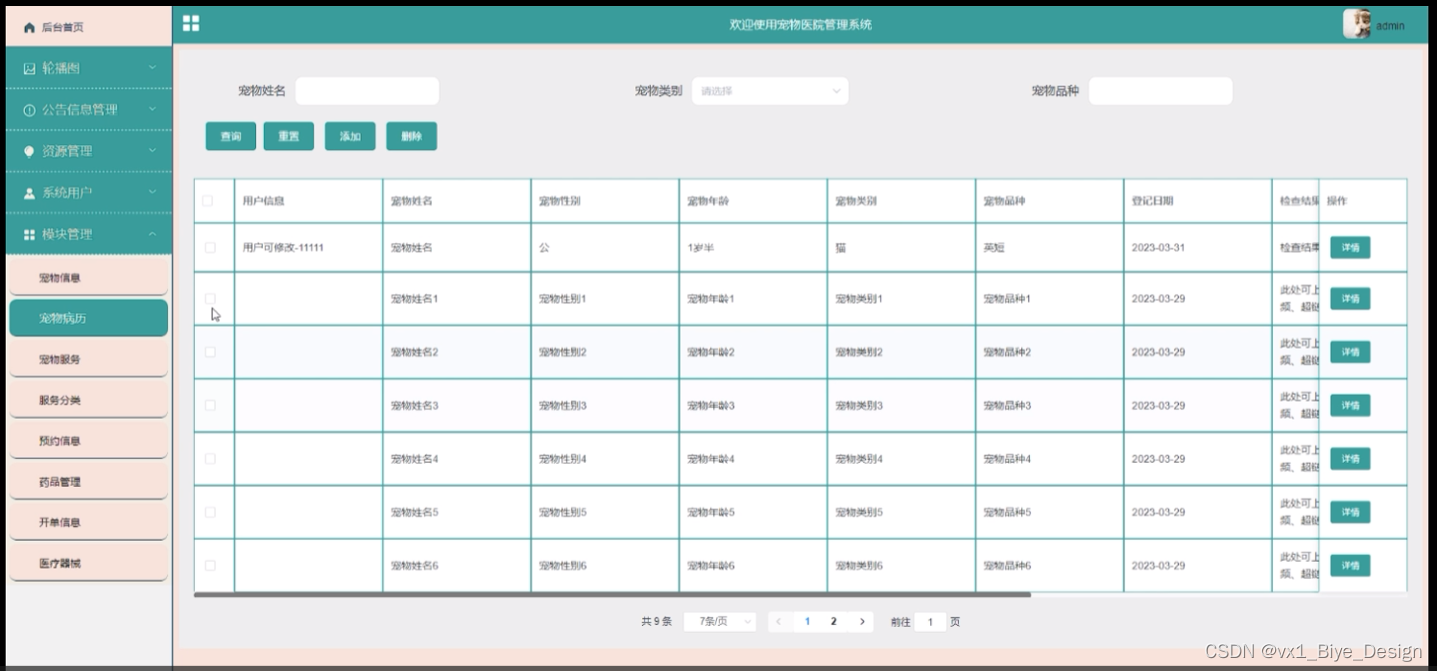Screen dimensions: 1437x671
Task: Collapse the 模块管理 menu chevron
Action: coord(152,234)
